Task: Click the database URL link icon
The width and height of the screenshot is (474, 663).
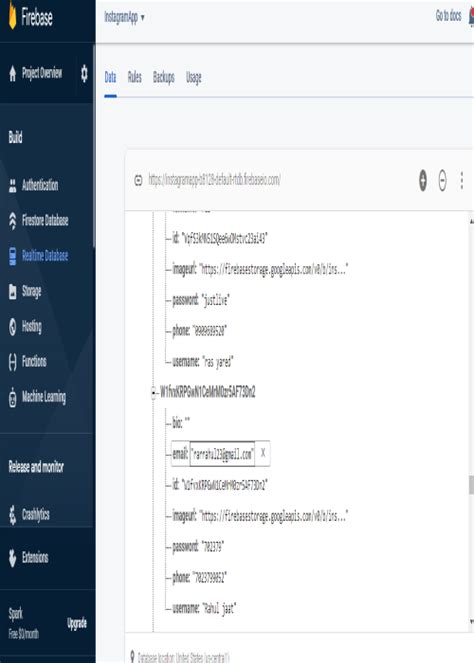Action: 138,181
